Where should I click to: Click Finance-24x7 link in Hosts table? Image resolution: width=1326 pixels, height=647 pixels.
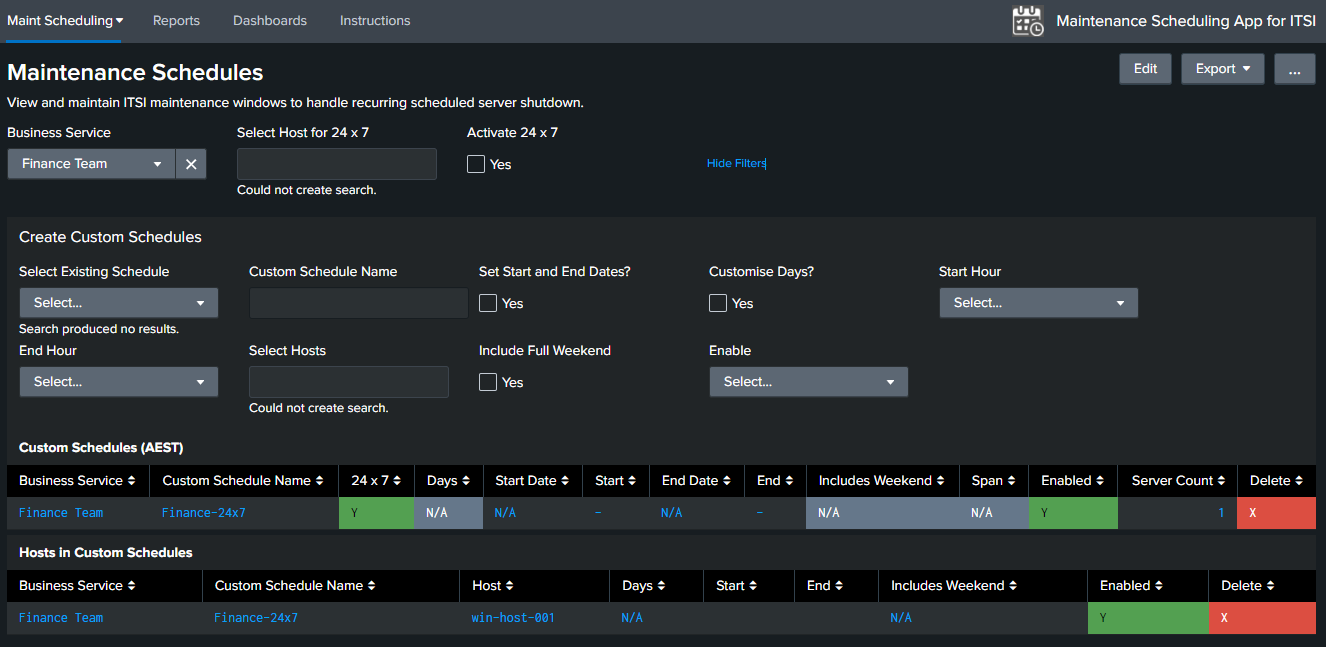click(x=256, y=618)
